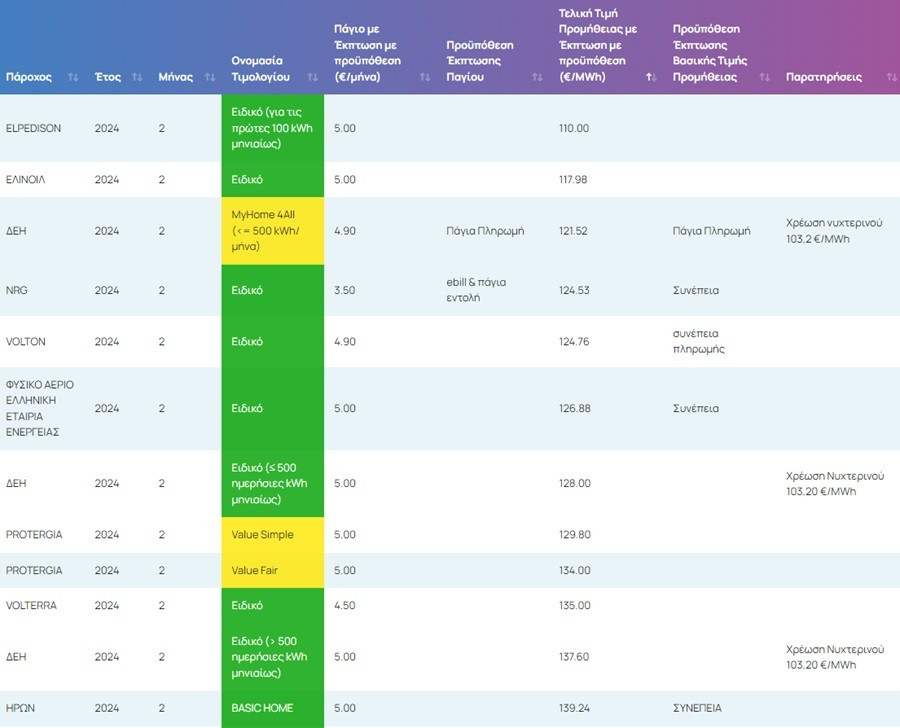
Task: Select the yellow MyHome 4All tariff cell
Action: click(273, 231)
